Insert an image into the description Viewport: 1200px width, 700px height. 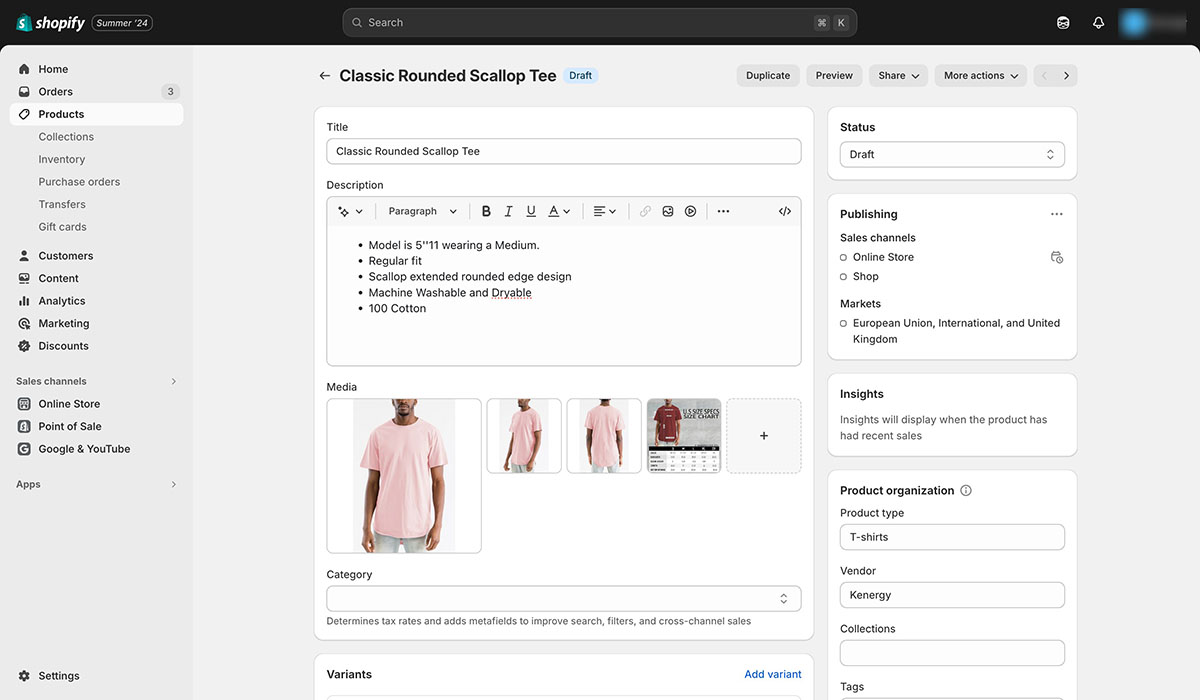click(667, 210)
